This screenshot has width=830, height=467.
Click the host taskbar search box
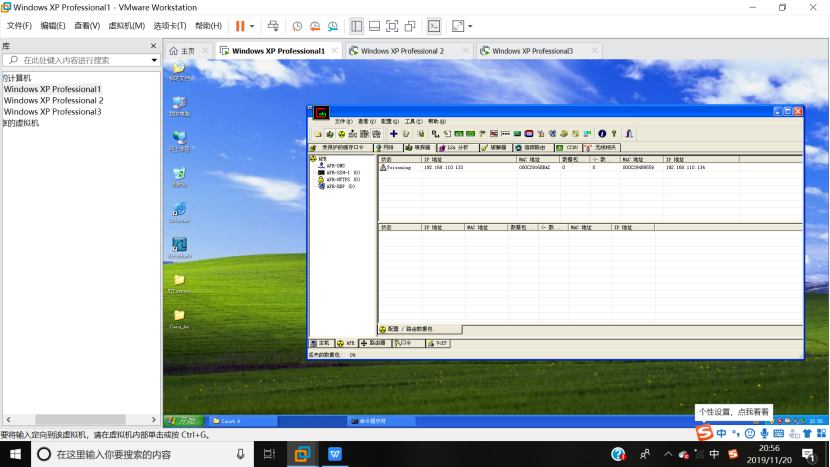[143, 454]
